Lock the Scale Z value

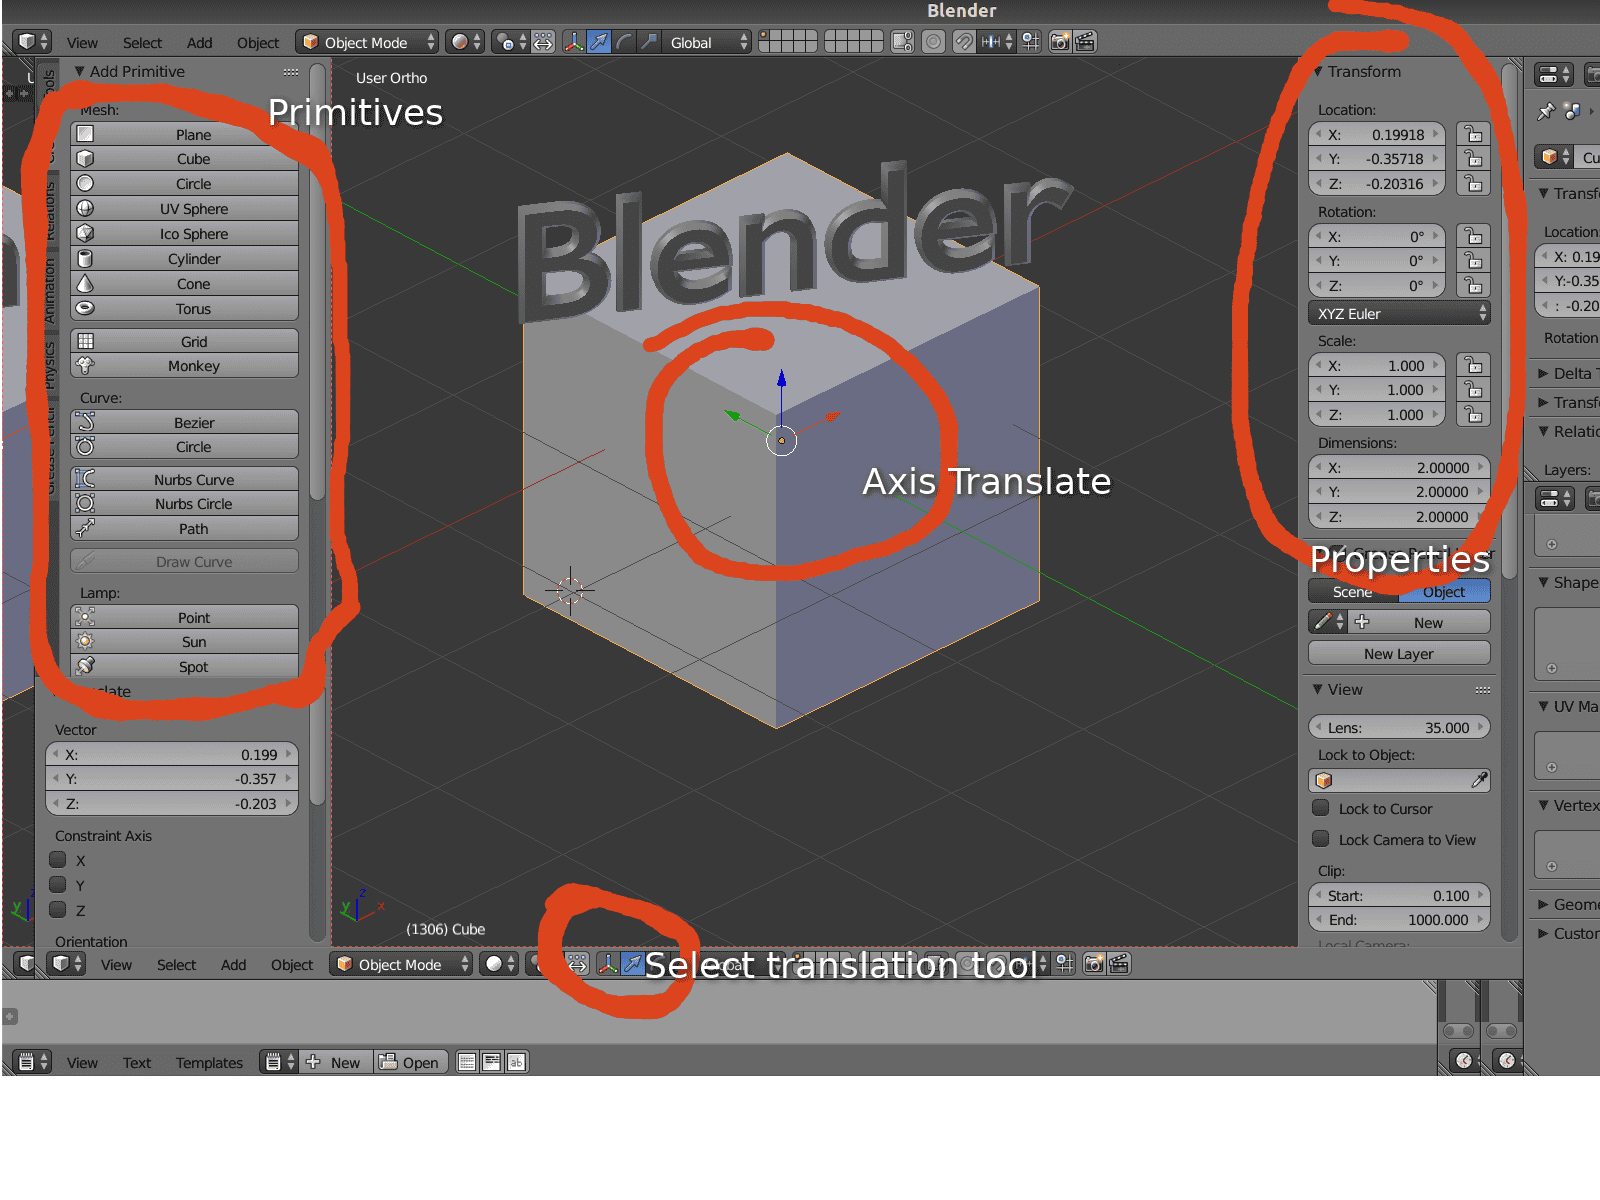coord(1474,415)
